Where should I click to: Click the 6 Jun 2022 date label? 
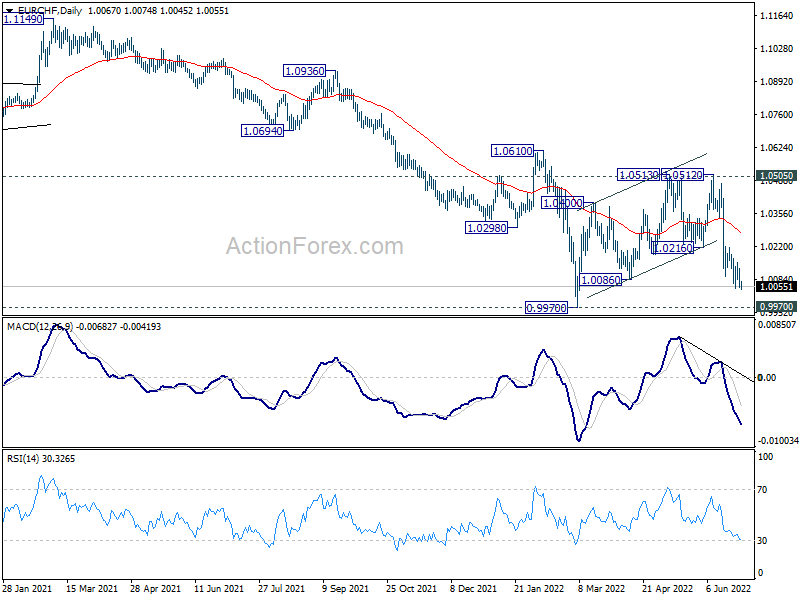click(729, 588)
